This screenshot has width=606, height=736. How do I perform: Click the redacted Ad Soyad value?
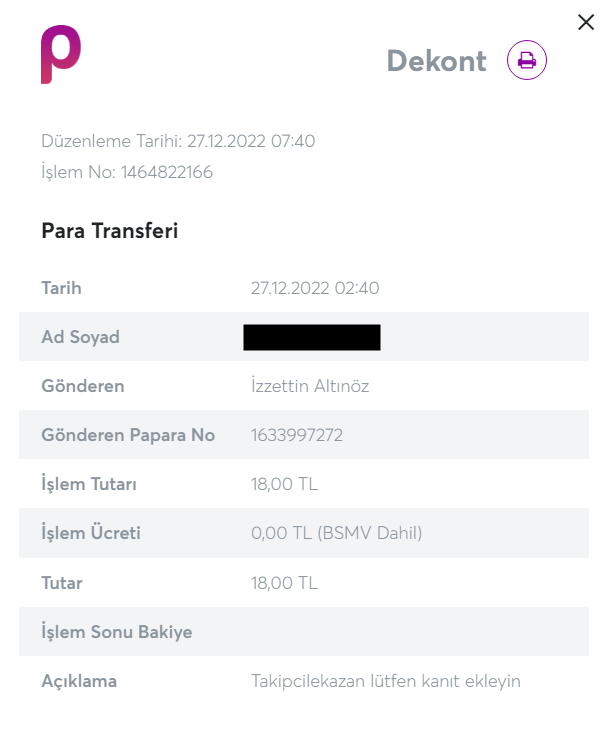[x=312, y=337]
